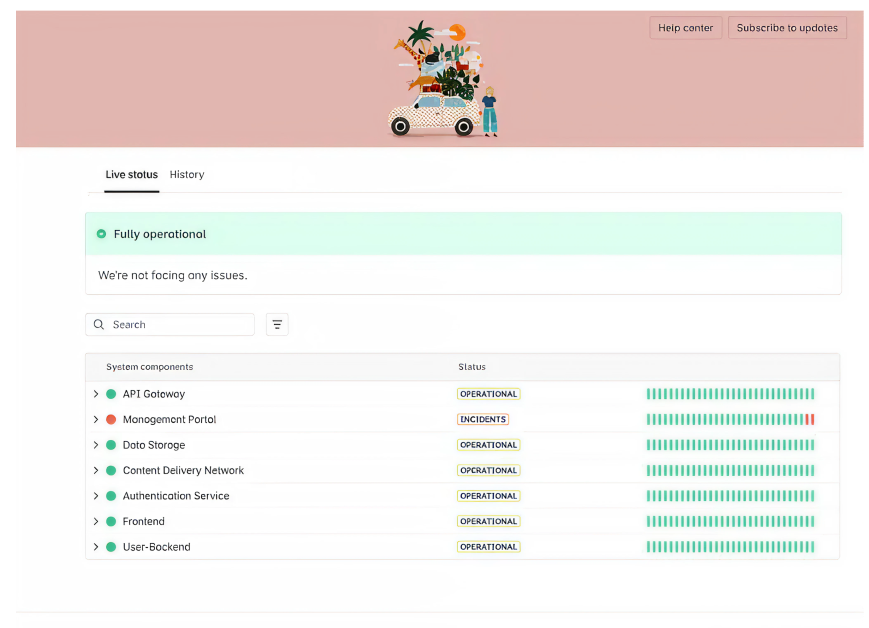Expand Management Portal details
This screenshot has height=628, width=869.
tap(95, 419)
